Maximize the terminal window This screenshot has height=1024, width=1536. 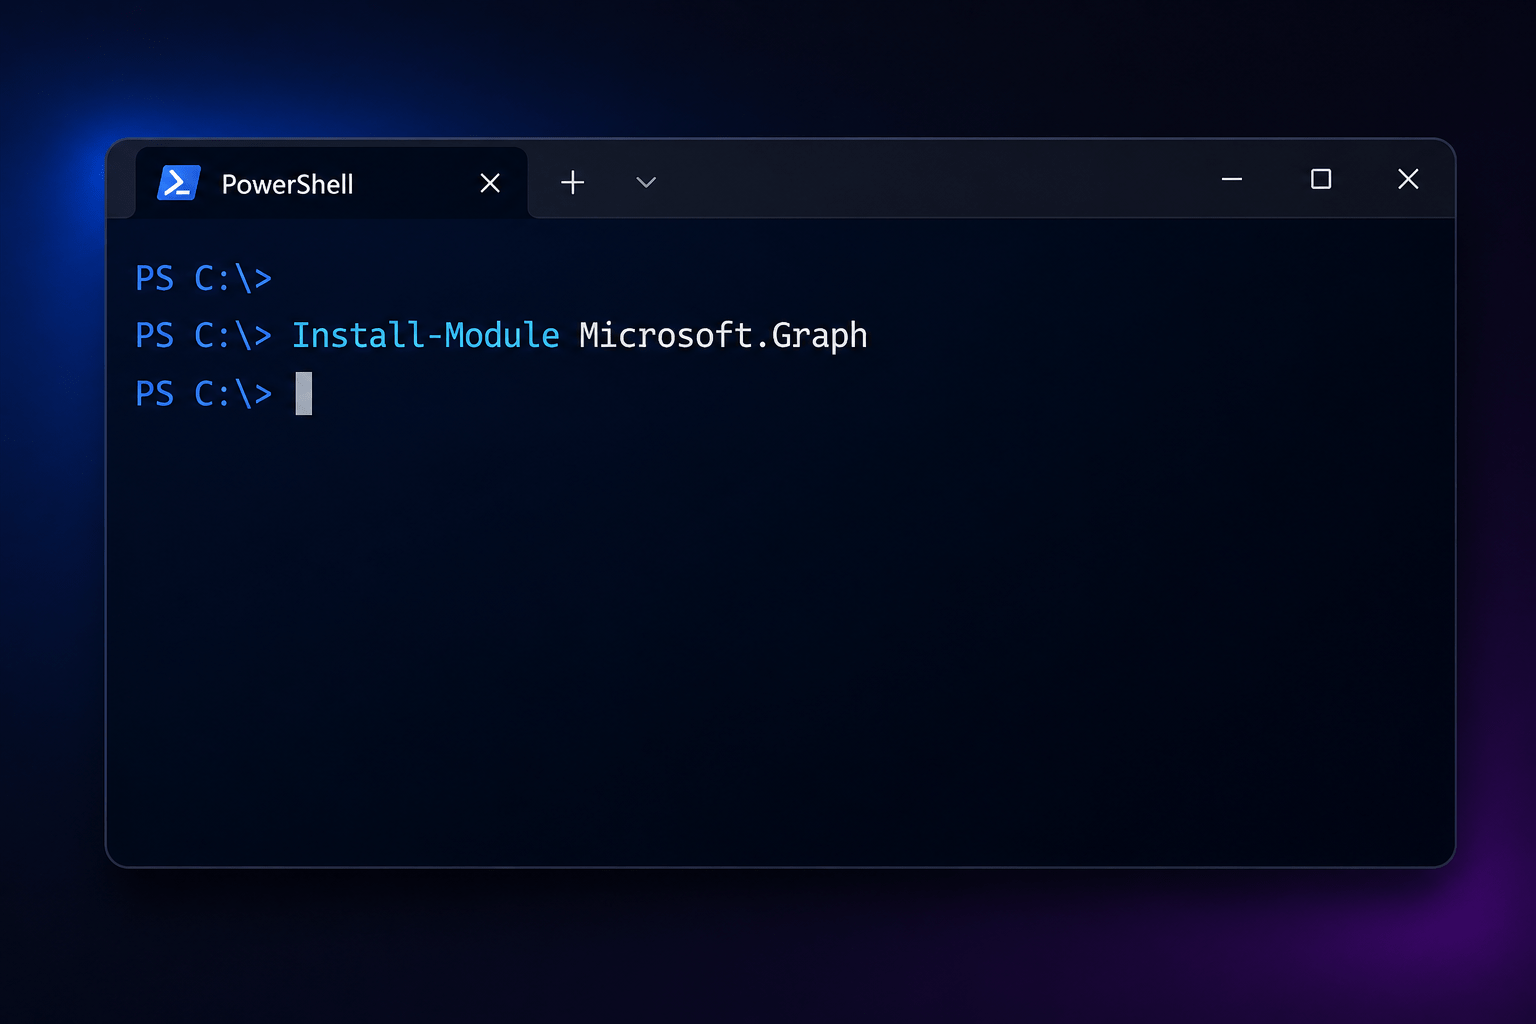coord(1321,179)
